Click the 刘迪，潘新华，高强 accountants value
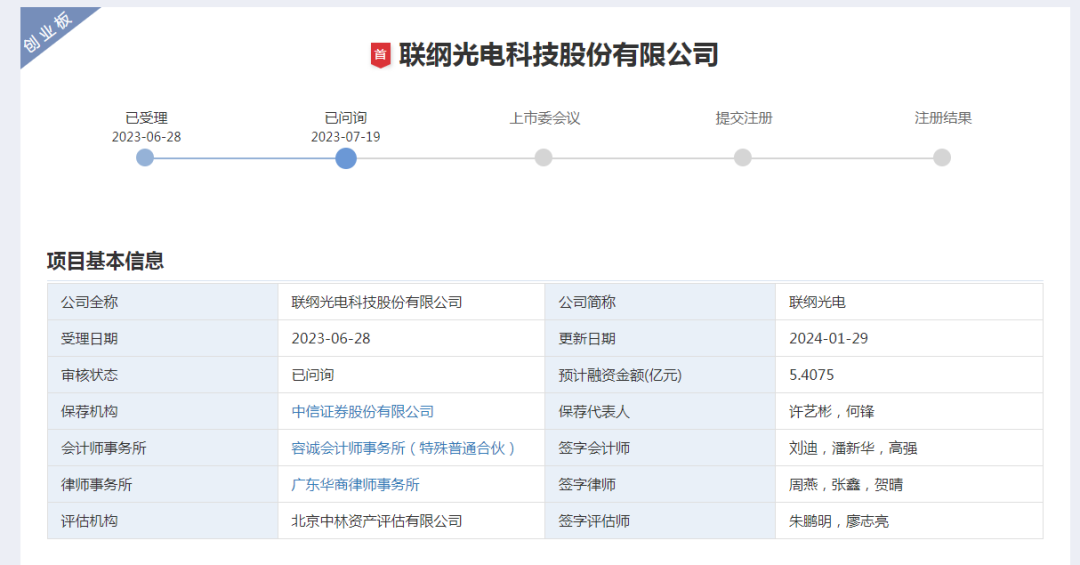1080x565 pixels. tap(853, 448)
